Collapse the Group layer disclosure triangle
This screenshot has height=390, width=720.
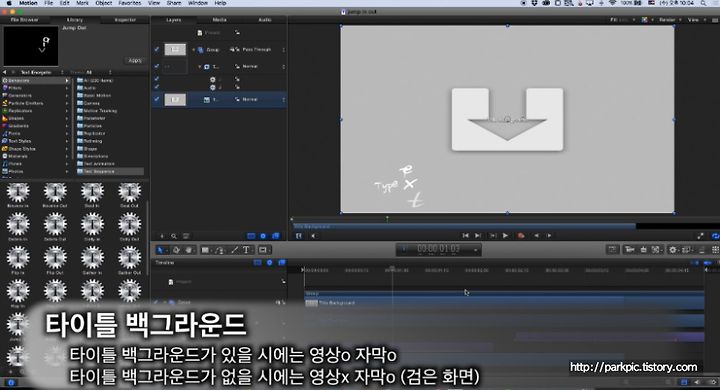click(193, 50)
